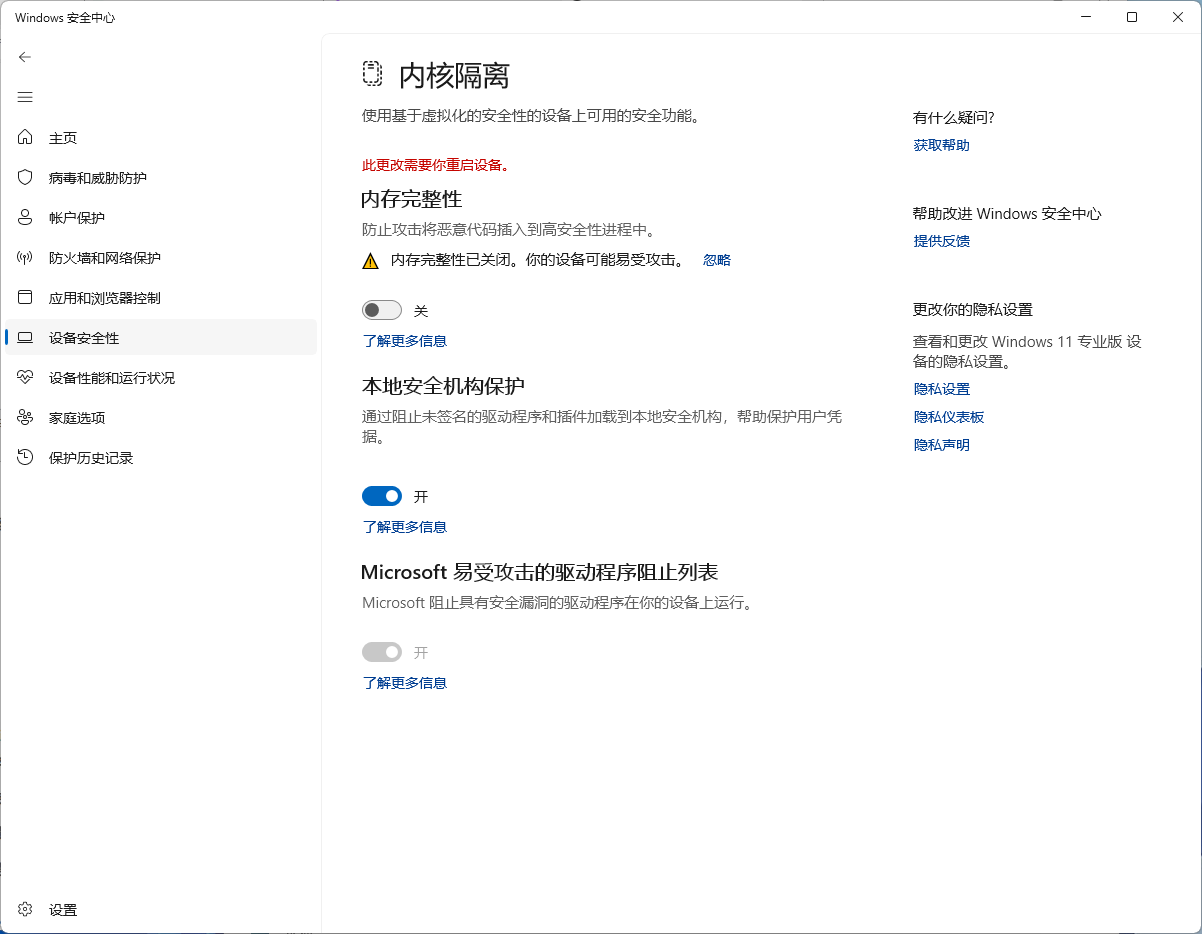Click the Home (主页) house icon
This screenshot has height=934, width=1202.
26,138
